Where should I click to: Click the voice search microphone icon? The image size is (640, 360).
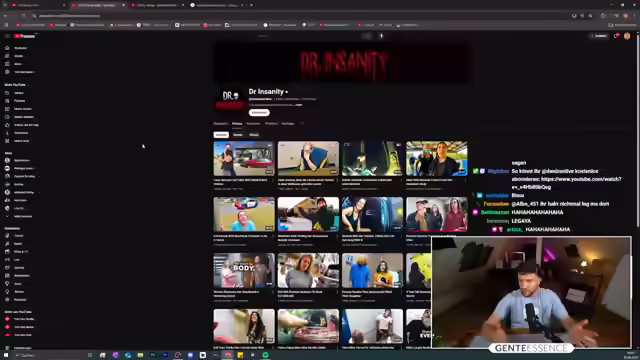click(382, 36)
